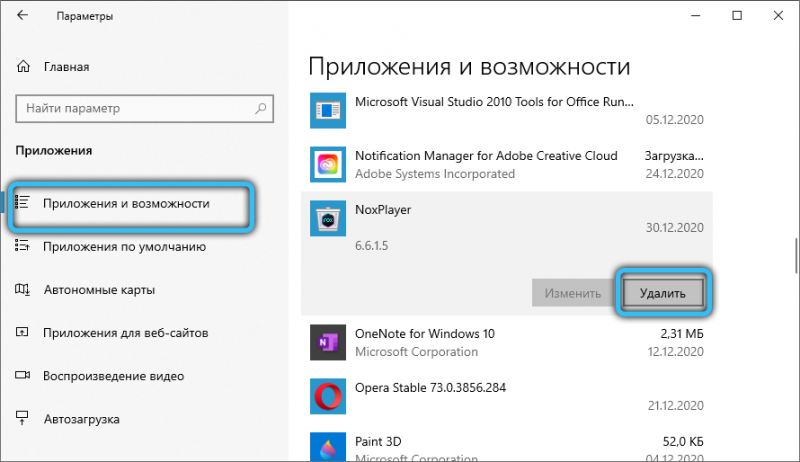Viewport: 800px width, 462px height.
Task: Click the Воспроизведение видео camera icon
Action: [x=22, y=375]
